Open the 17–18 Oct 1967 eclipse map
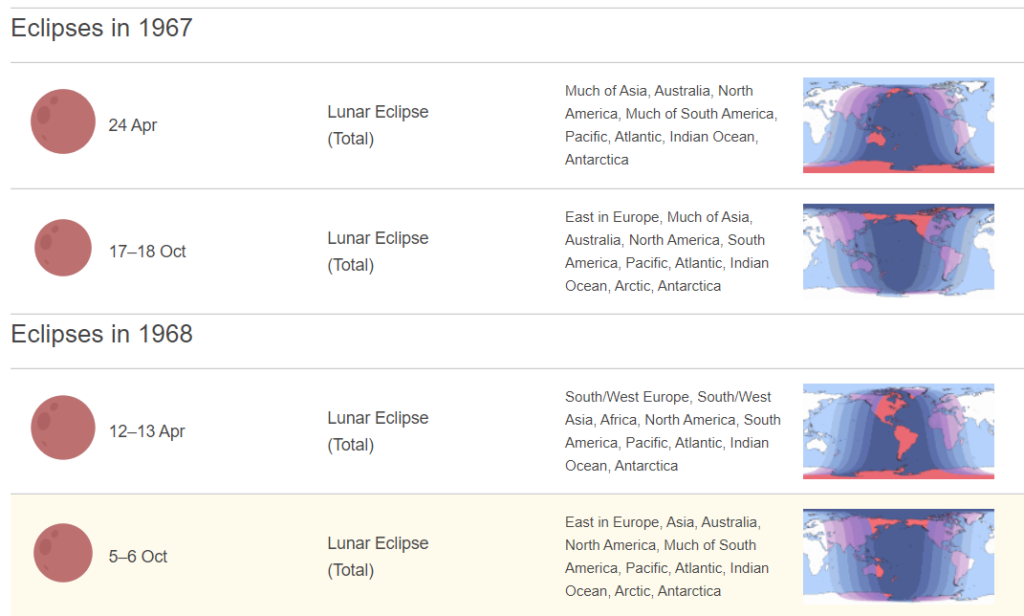Screen dimensions: 1024x616 (x=898, y=250)
